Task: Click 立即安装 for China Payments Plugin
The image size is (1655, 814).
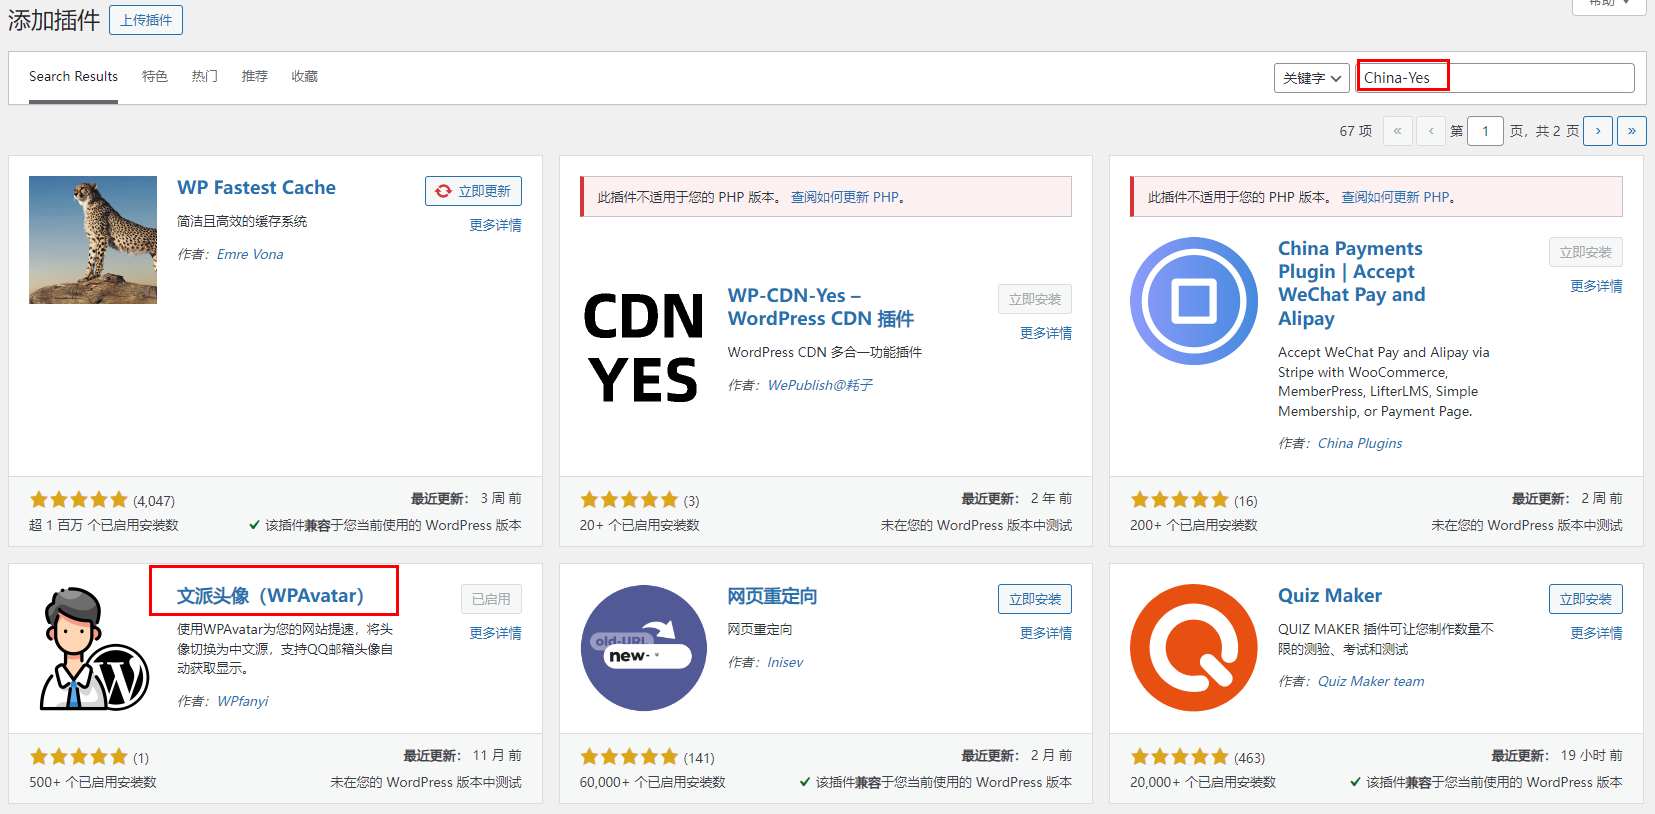Action: (x=1586, y=252)
